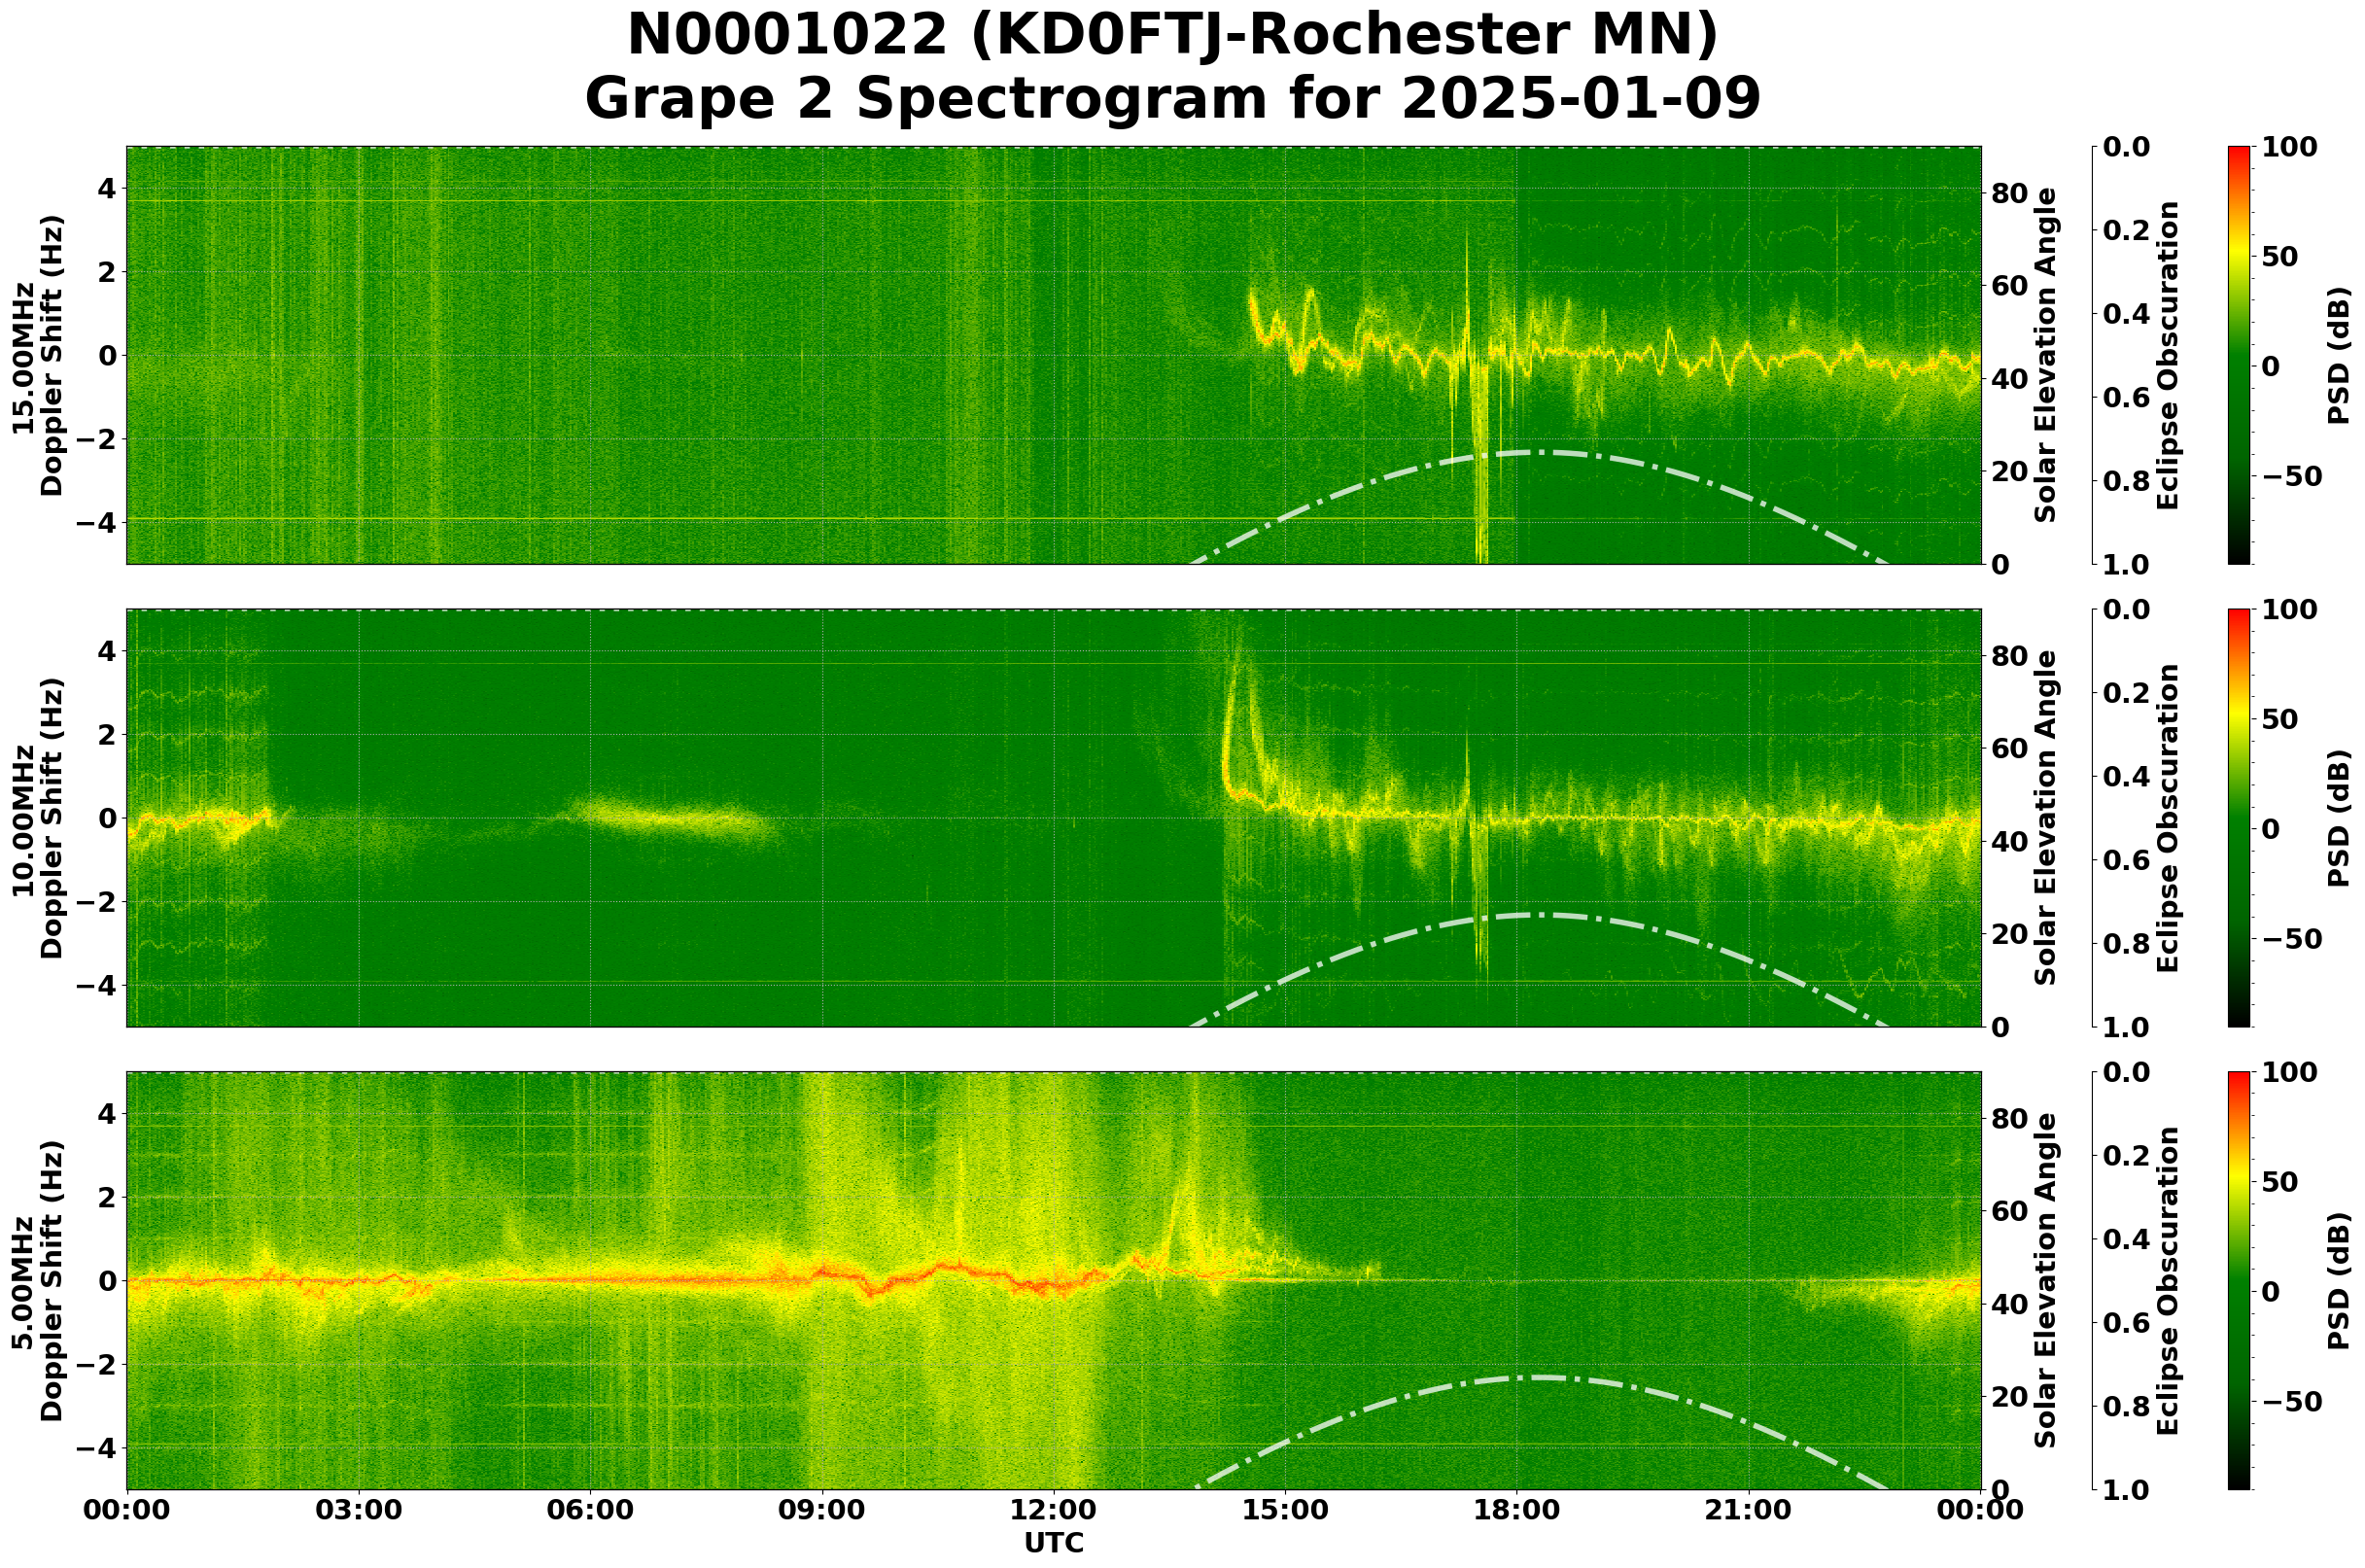2365x1568 pixels.
Task: Click the middle Eclipse Obscuration axis label
Action: coord(2168,818)
